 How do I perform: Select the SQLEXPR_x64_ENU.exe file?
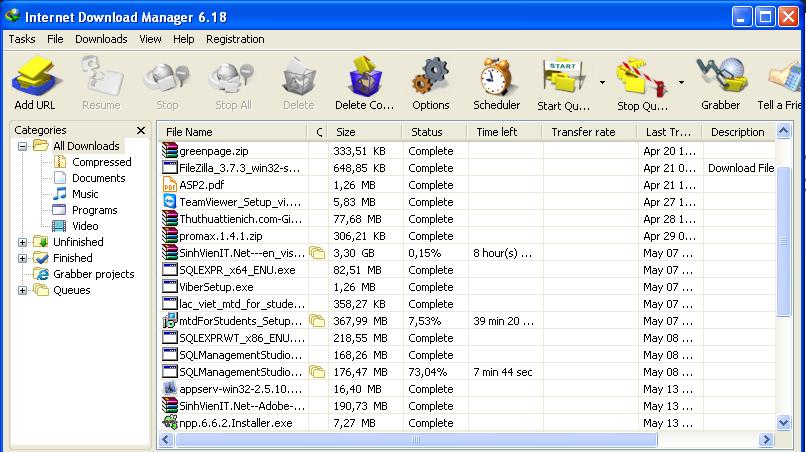237,270
